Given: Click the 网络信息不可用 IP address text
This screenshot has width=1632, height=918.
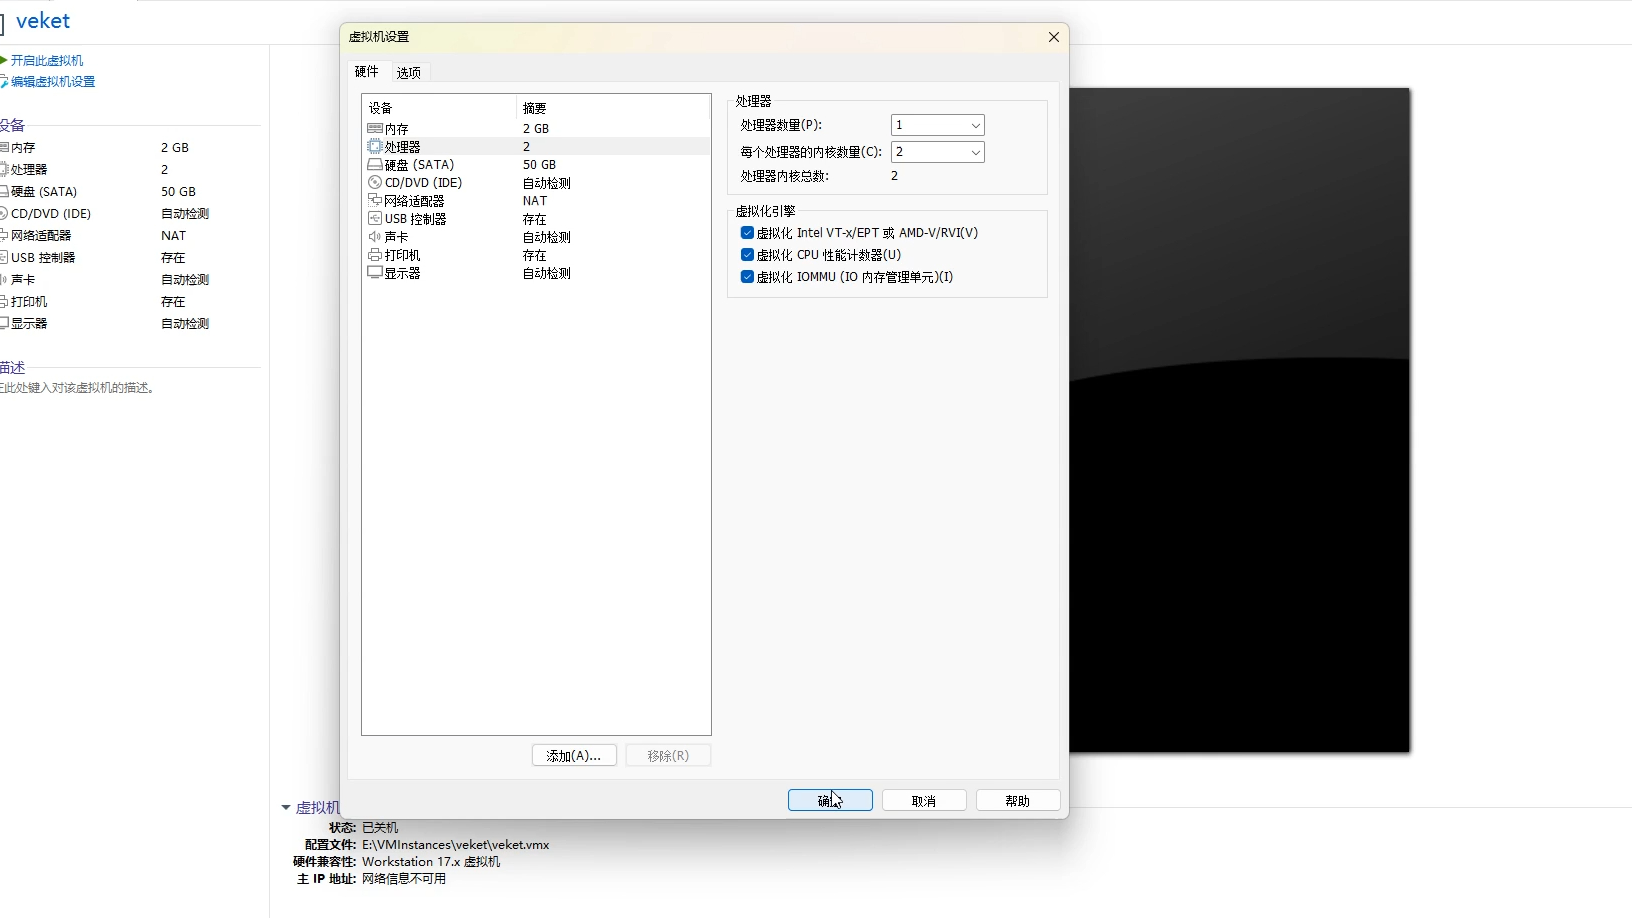Looking at the screenshot, I should pos(404,878).
